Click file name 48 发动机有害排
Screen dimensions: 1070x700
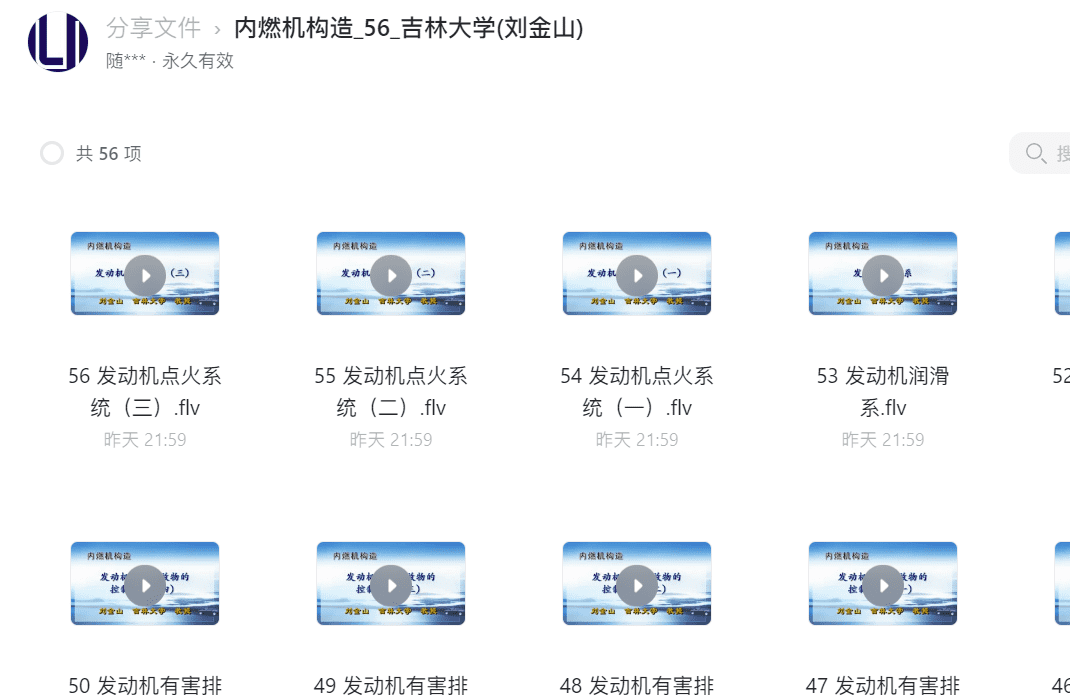tap(637, 686)
